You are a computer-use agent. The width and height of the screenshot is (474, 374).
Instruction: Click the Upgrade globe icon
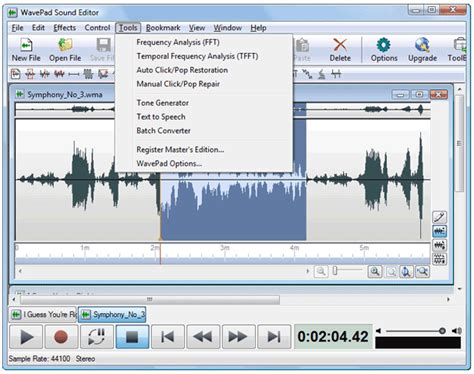point(422,45)
